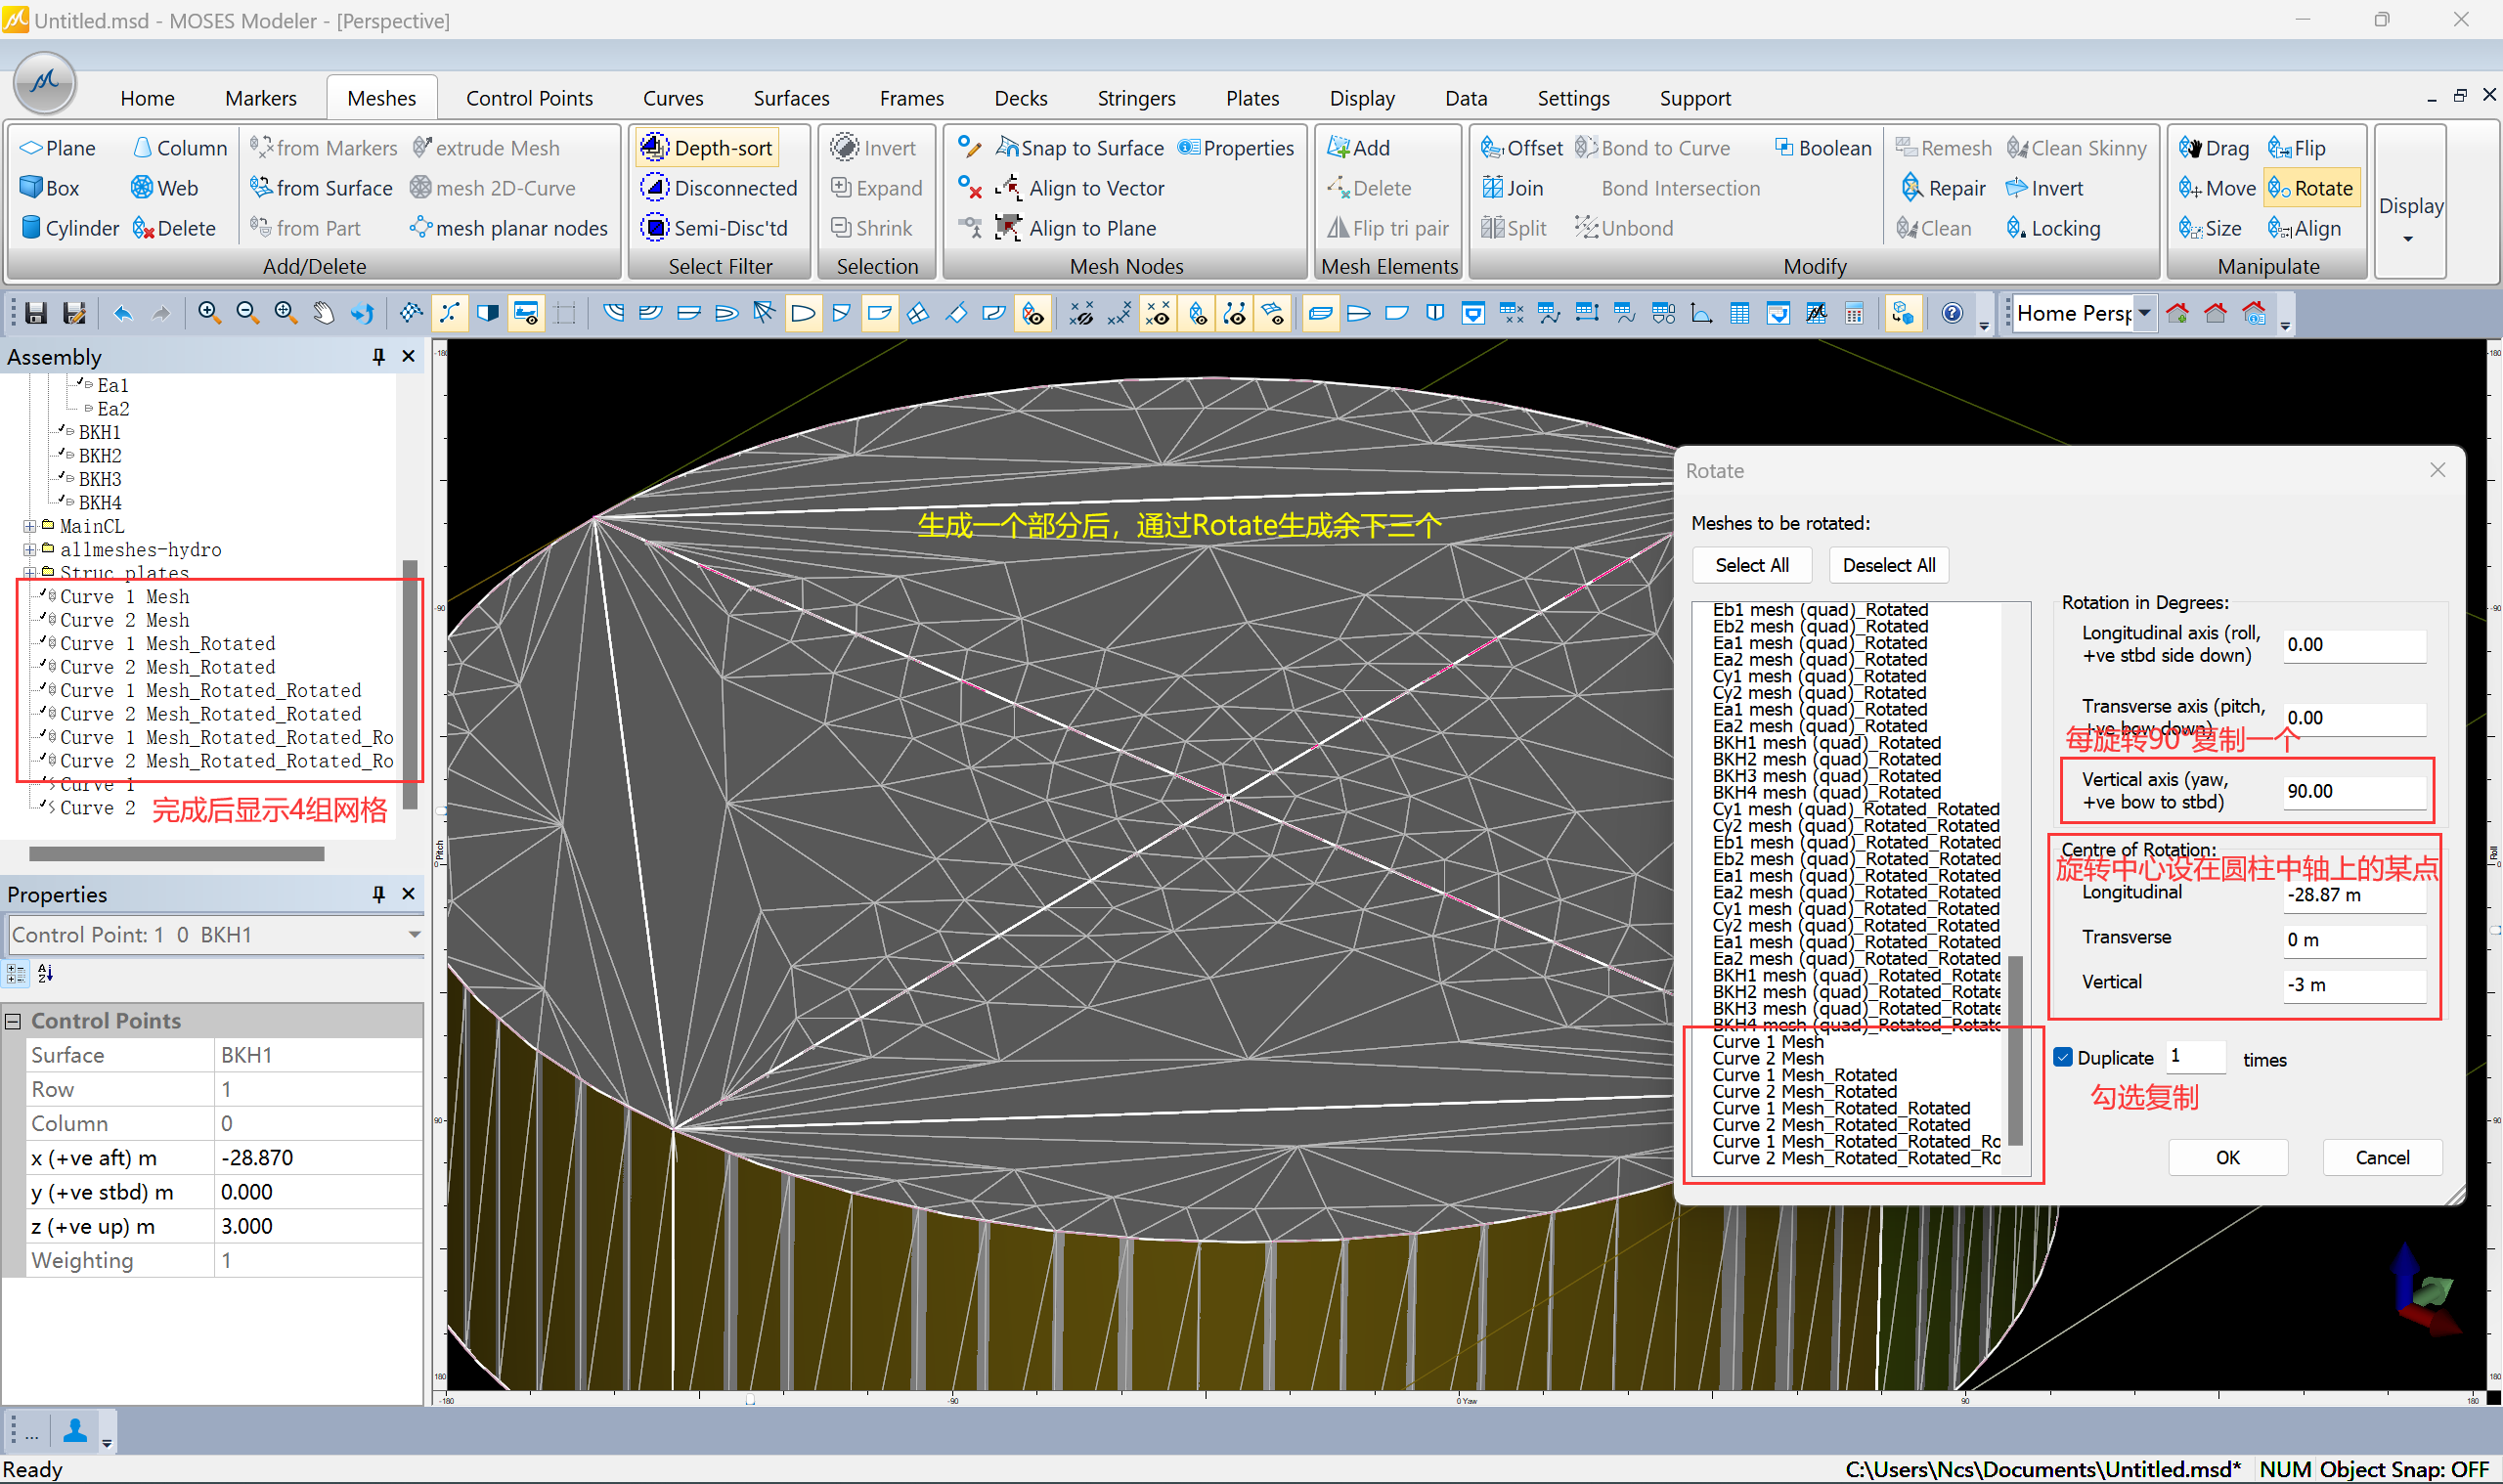Switch to the Surfaces ribbon tab
The height and width of the screenshot is (1484, 2503).
[x=790, y=98]
